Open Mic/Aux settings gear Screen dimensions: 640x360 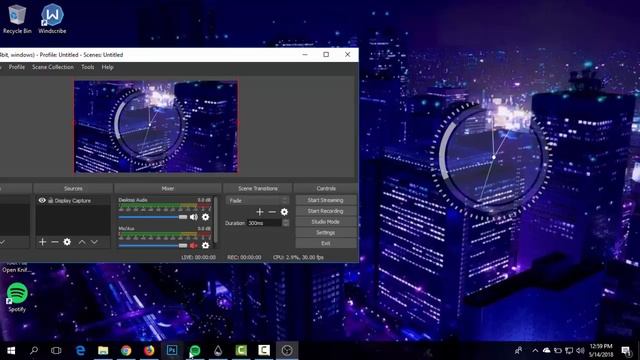pyautogui.click(x=205, y=245)
